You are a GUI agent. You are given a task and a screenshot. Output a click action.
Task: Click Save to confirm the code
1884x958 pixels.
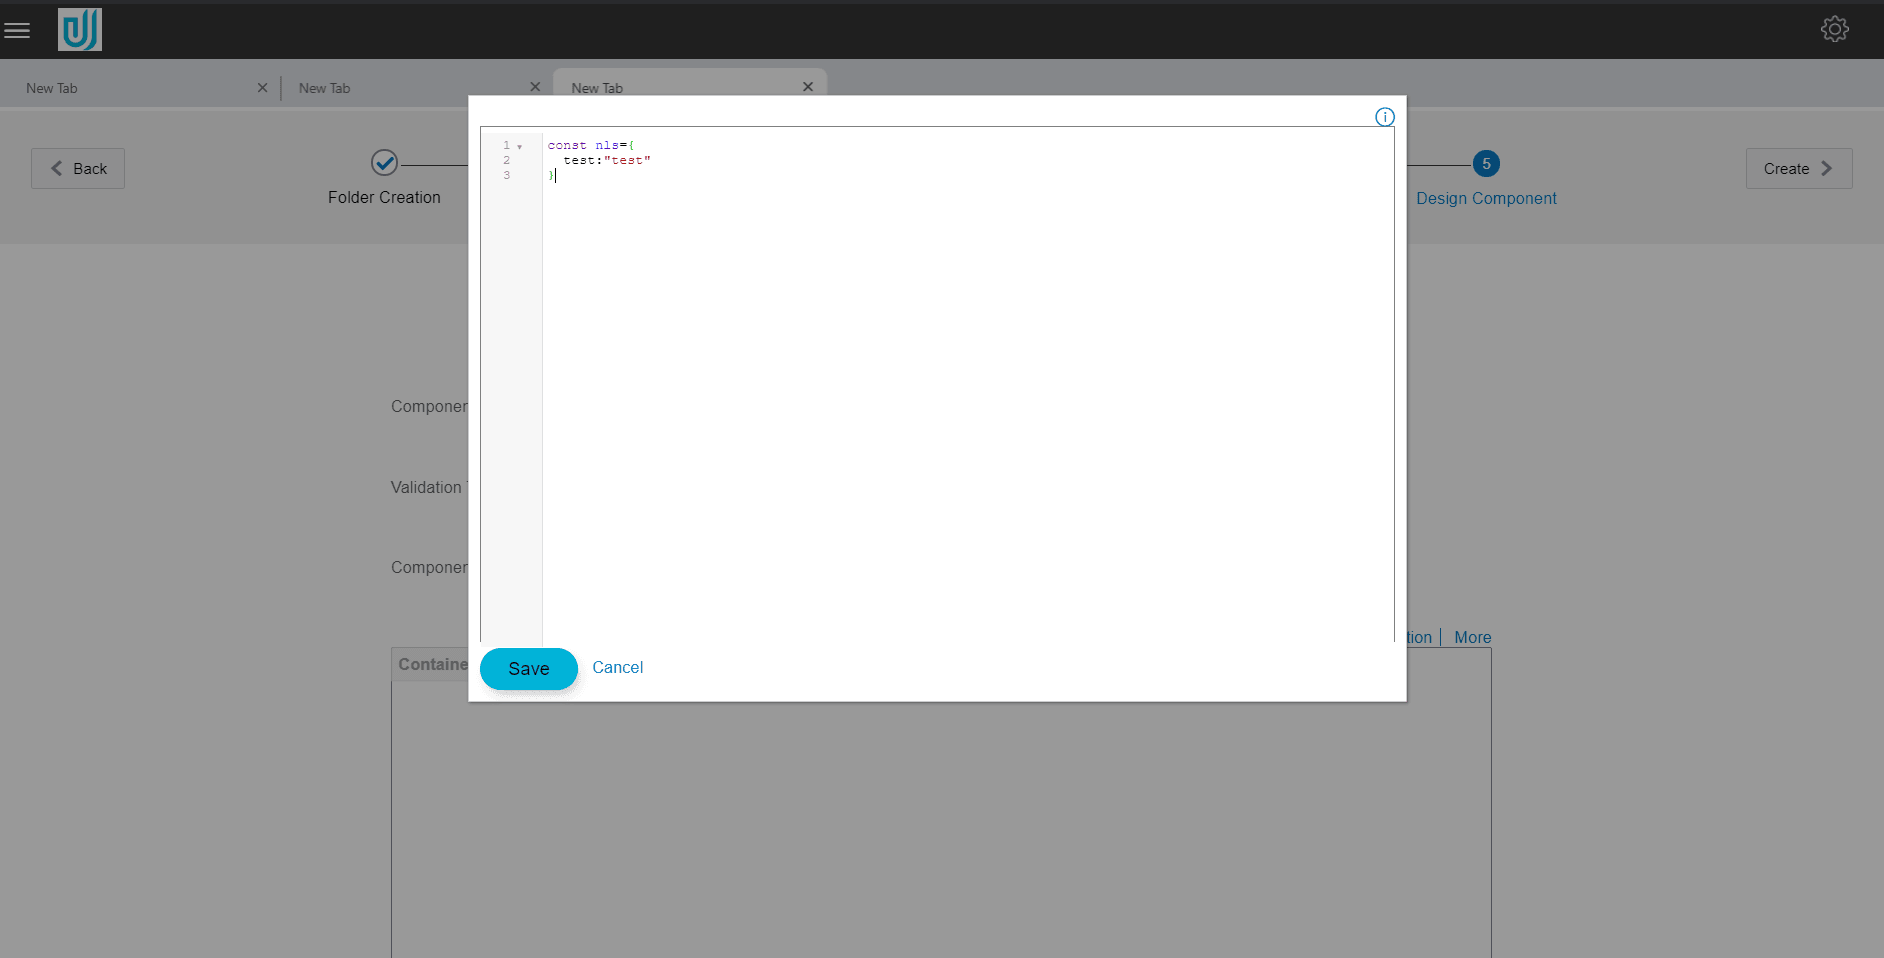point(528,668)
